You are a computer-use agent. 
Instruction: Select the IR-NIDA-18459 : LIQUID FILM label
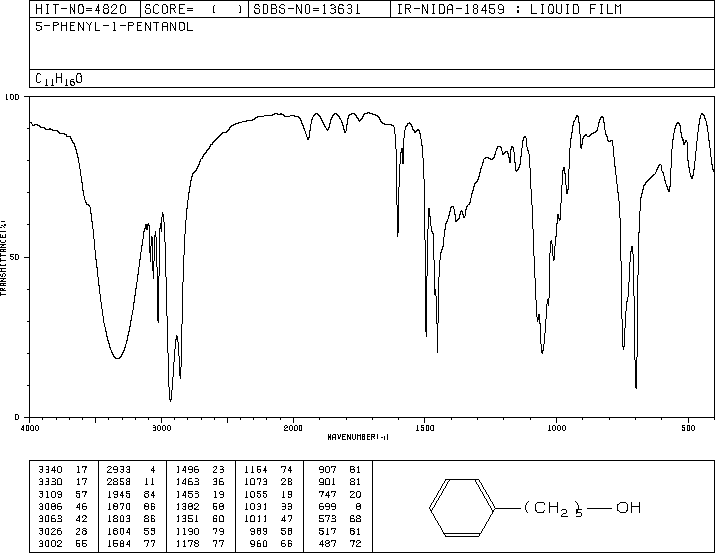pyautogui.click(x=509, y=9)
